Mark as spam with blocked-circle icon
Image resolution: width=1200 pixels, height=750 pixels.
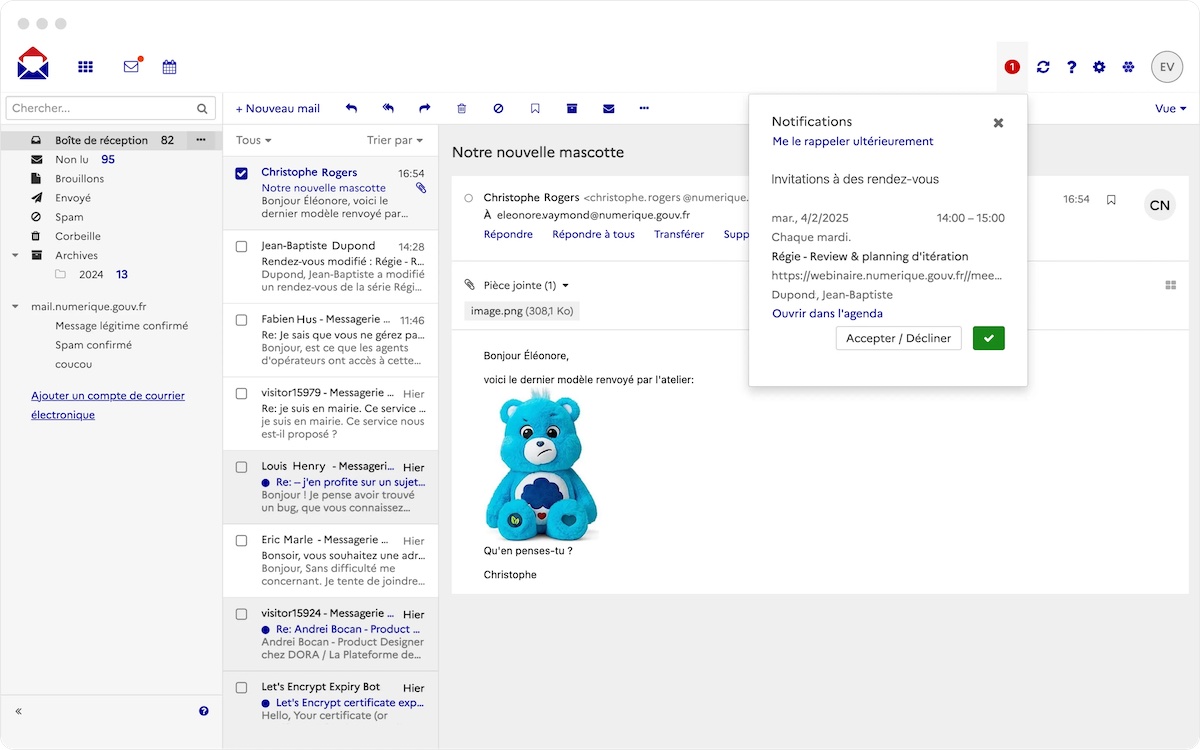[x=498, y=108]
